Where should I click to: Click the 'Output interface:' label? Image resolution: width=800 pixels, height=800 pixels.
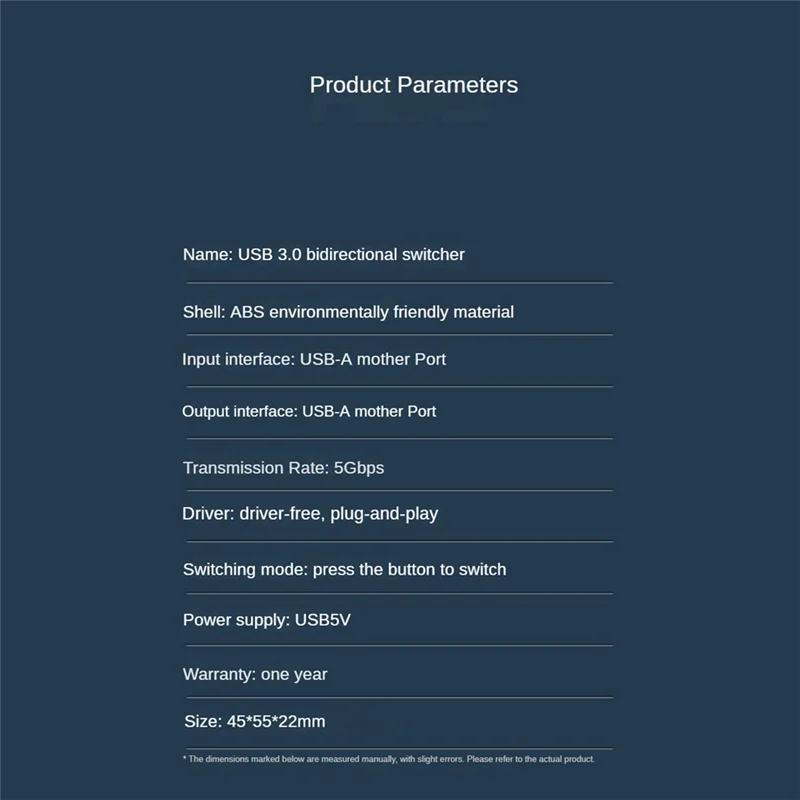(x=240, y=411)
